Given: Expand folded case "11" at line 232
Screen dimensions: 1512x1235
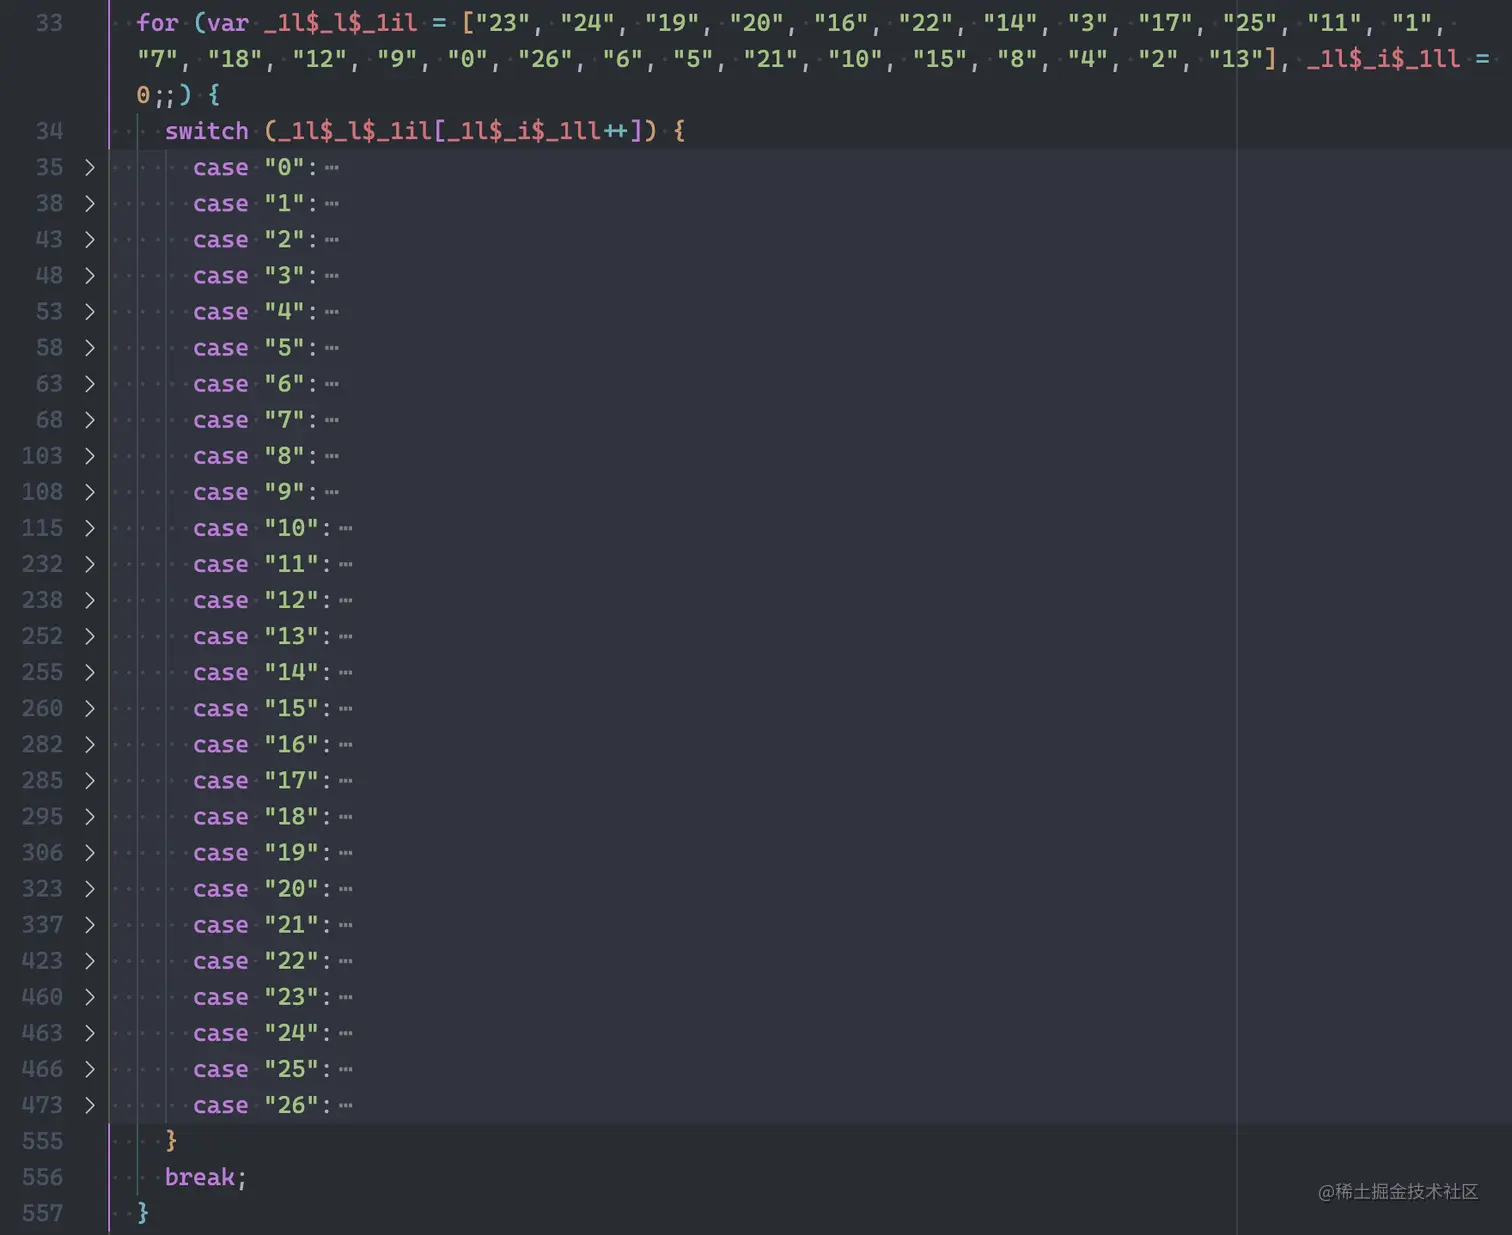Looking at the screenshot, I should 89,563.
